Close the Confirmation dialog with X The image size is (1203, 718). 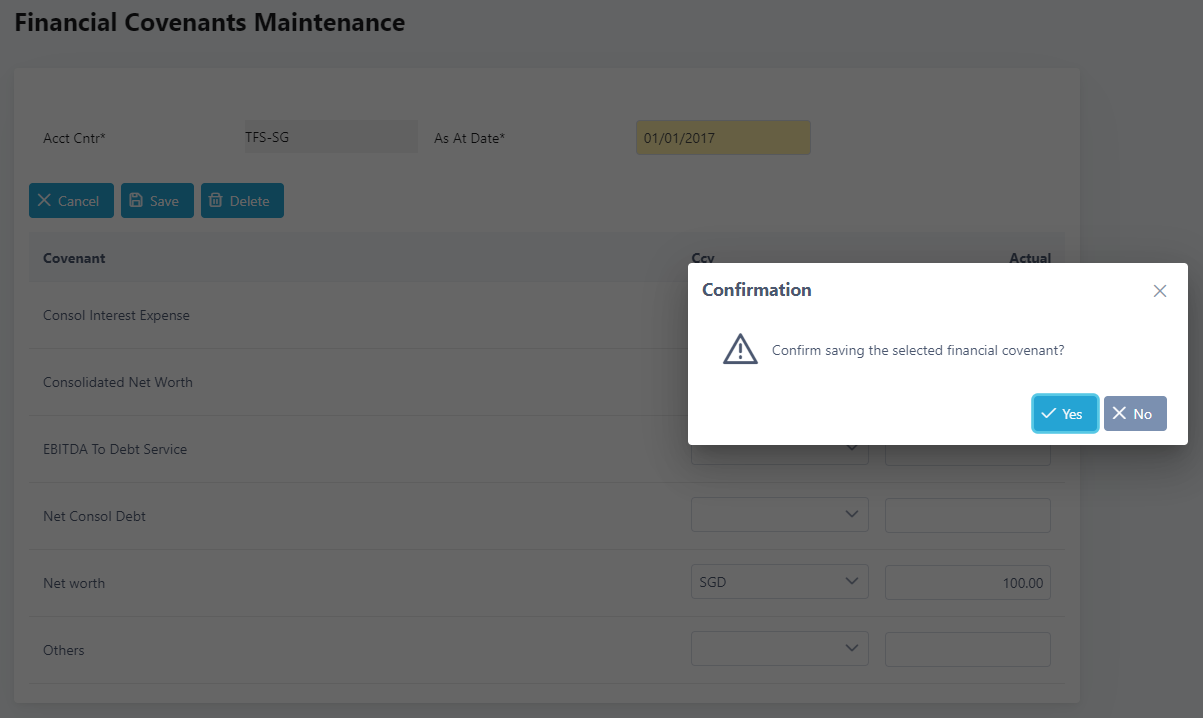1159,291
